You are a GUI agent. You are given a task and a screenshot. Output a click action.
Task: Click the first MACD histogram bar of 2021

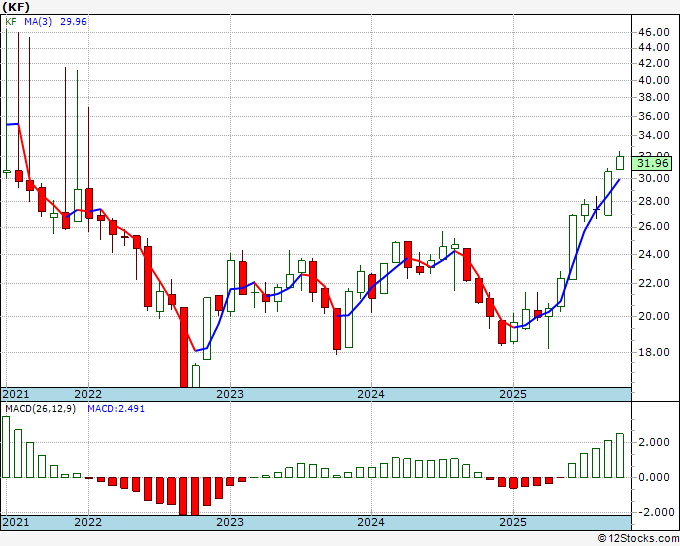coord(6,447)
